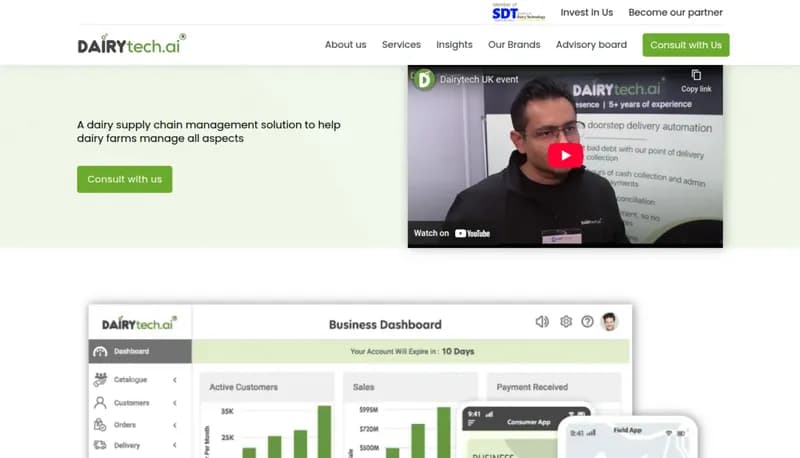Click the Delivery truck sidebar icon
Viewport: 800px width, 458px height.
pos(100,445)
